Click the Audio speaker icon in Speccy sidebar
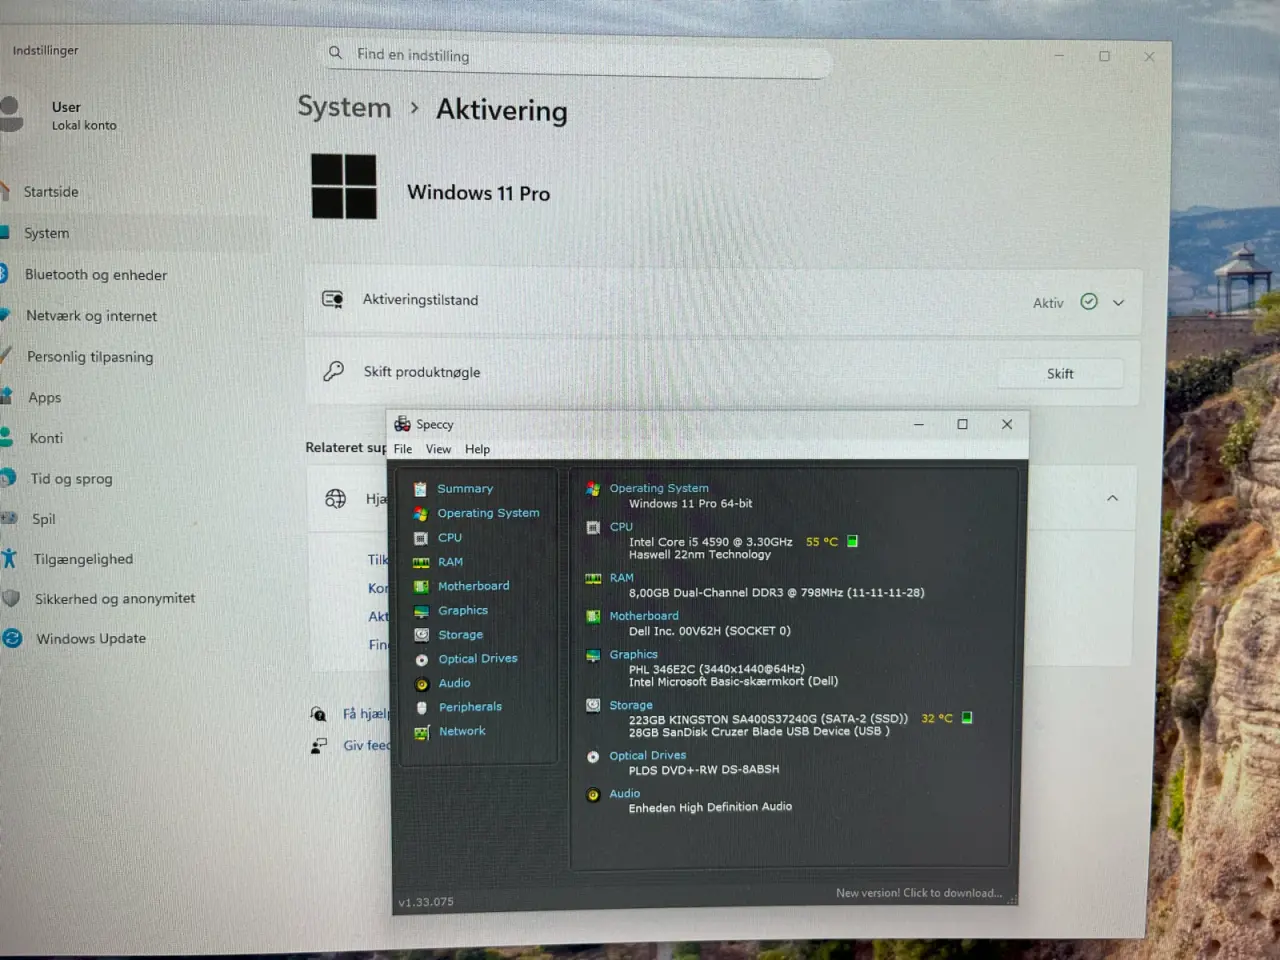Image resolution: width=1280 pixels, height=960 pixels. click(x=421, y=683)
